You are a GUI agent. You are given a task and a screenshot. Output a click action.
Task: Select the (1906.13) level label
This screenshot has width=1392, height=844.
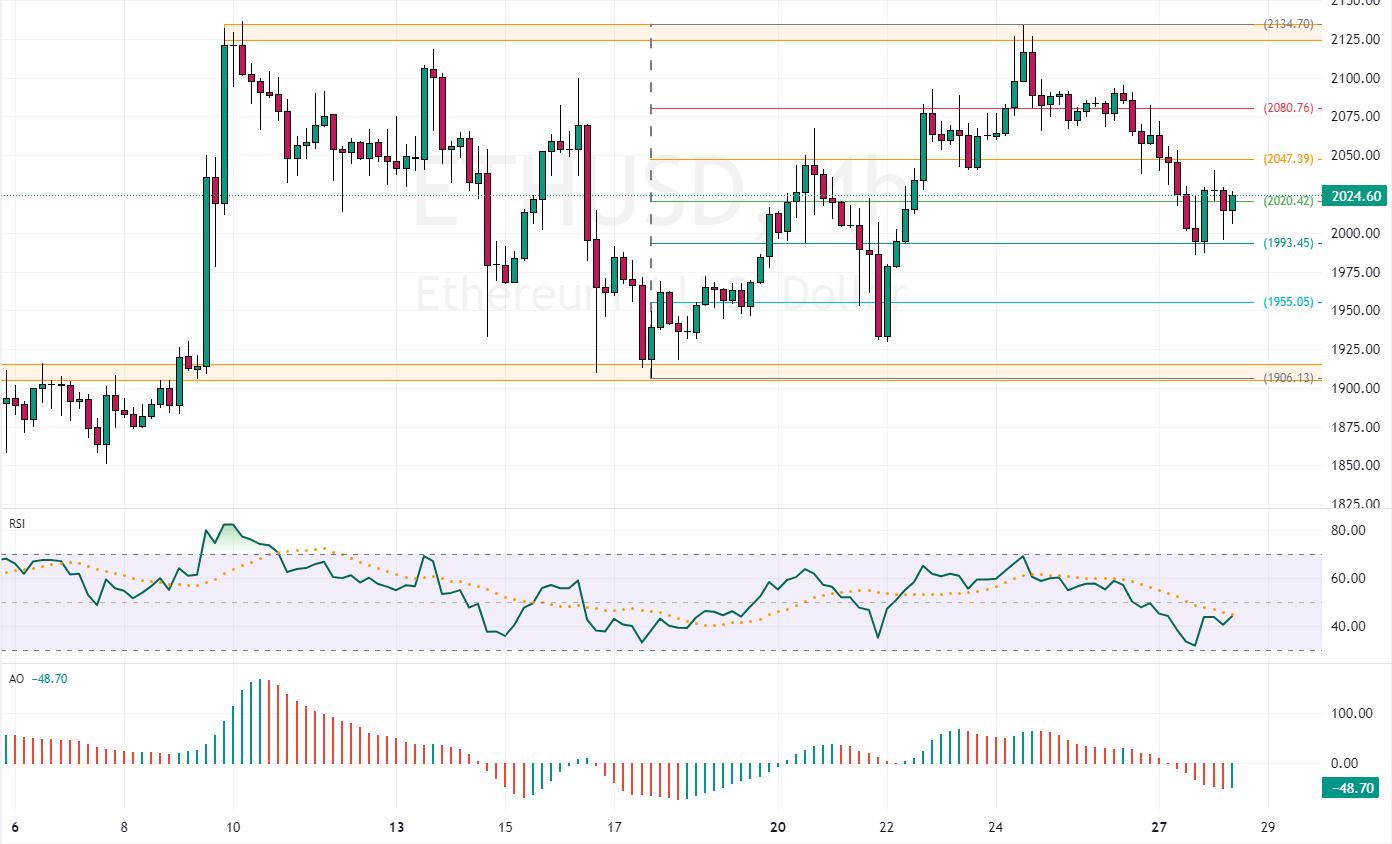(1286, 378)
